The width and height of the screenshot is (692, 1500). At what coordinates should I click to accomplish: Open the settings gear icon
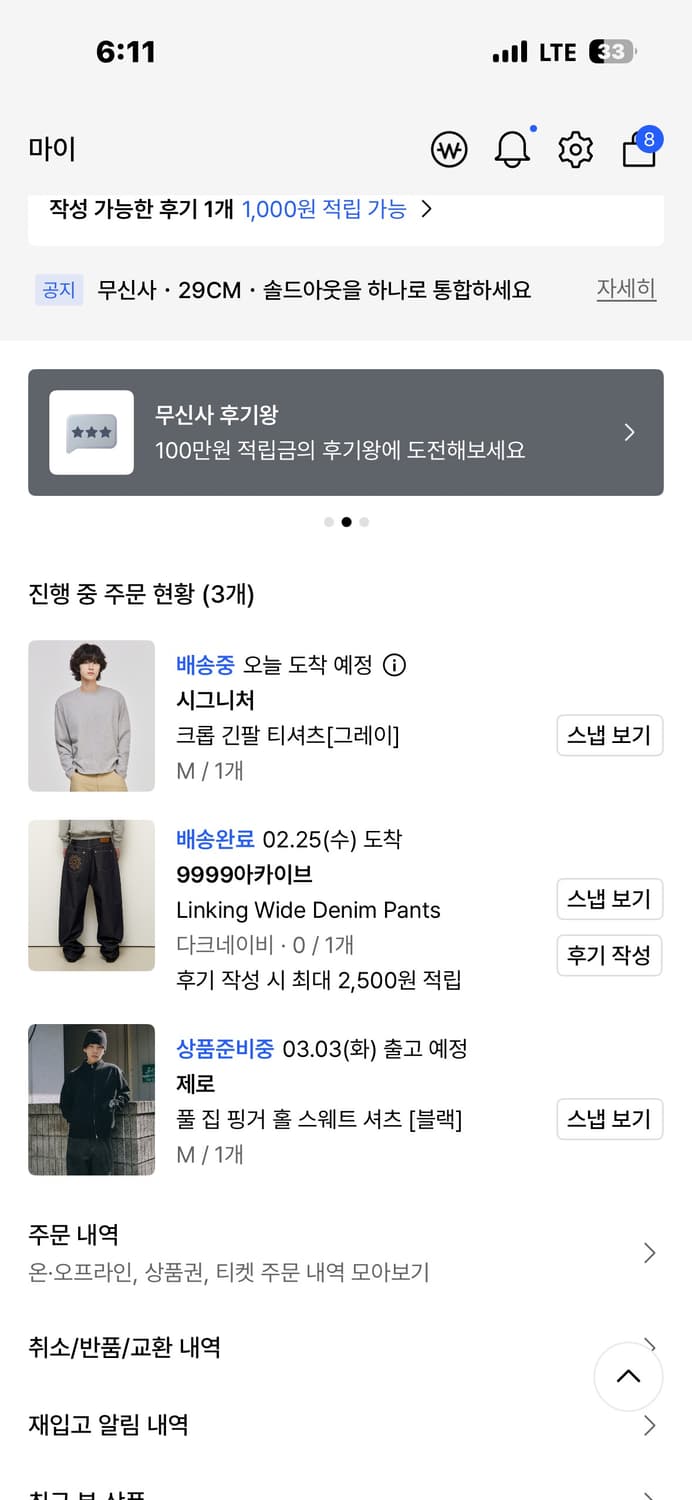coord(576,148)
